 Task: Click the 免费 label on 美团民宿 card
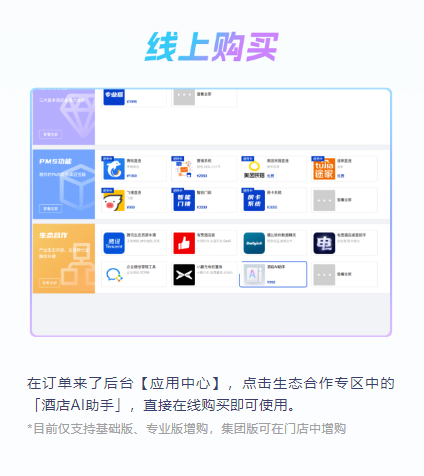[x=270, y=176]
